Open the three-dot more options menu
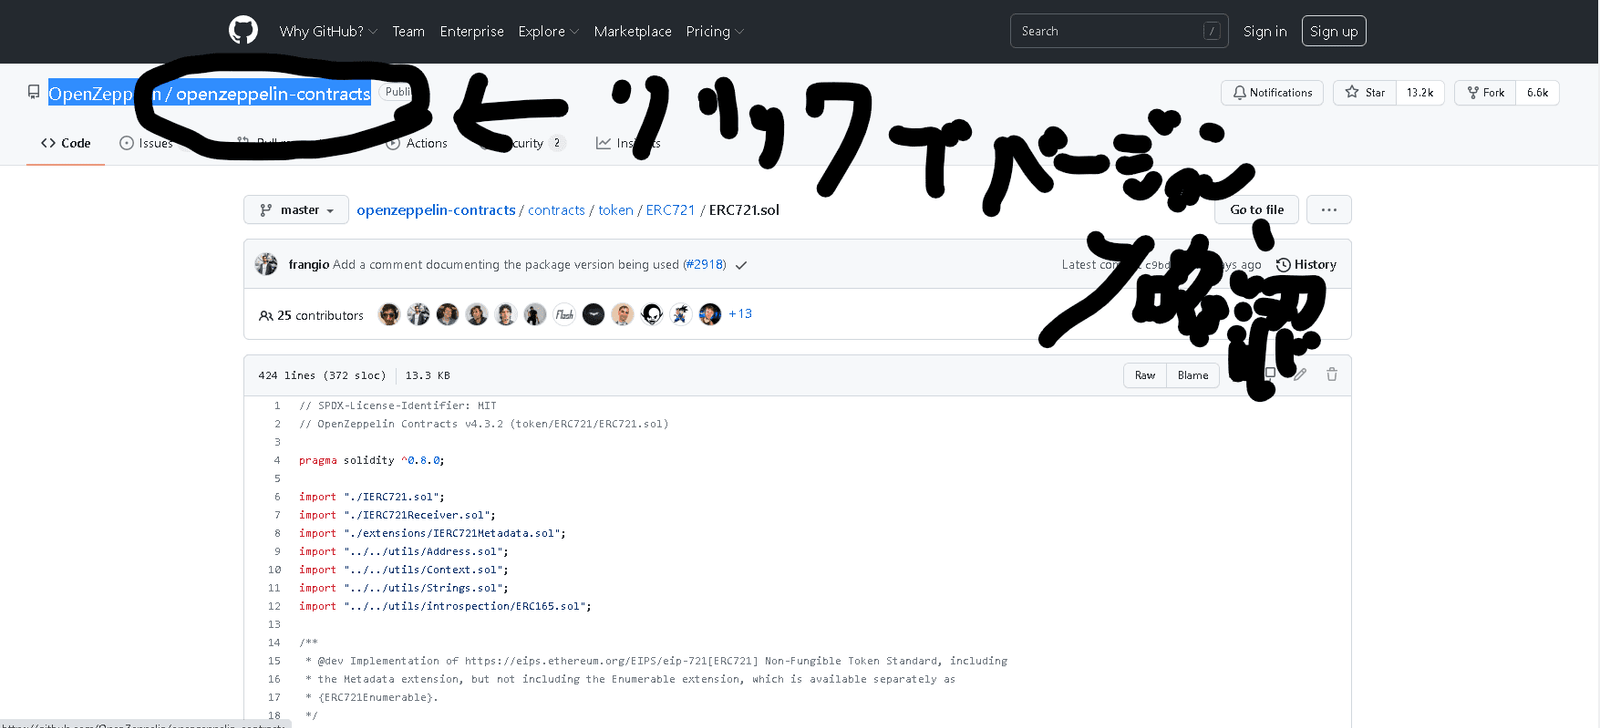This screenshot has height=728, width=1600. click(1329, 210)
